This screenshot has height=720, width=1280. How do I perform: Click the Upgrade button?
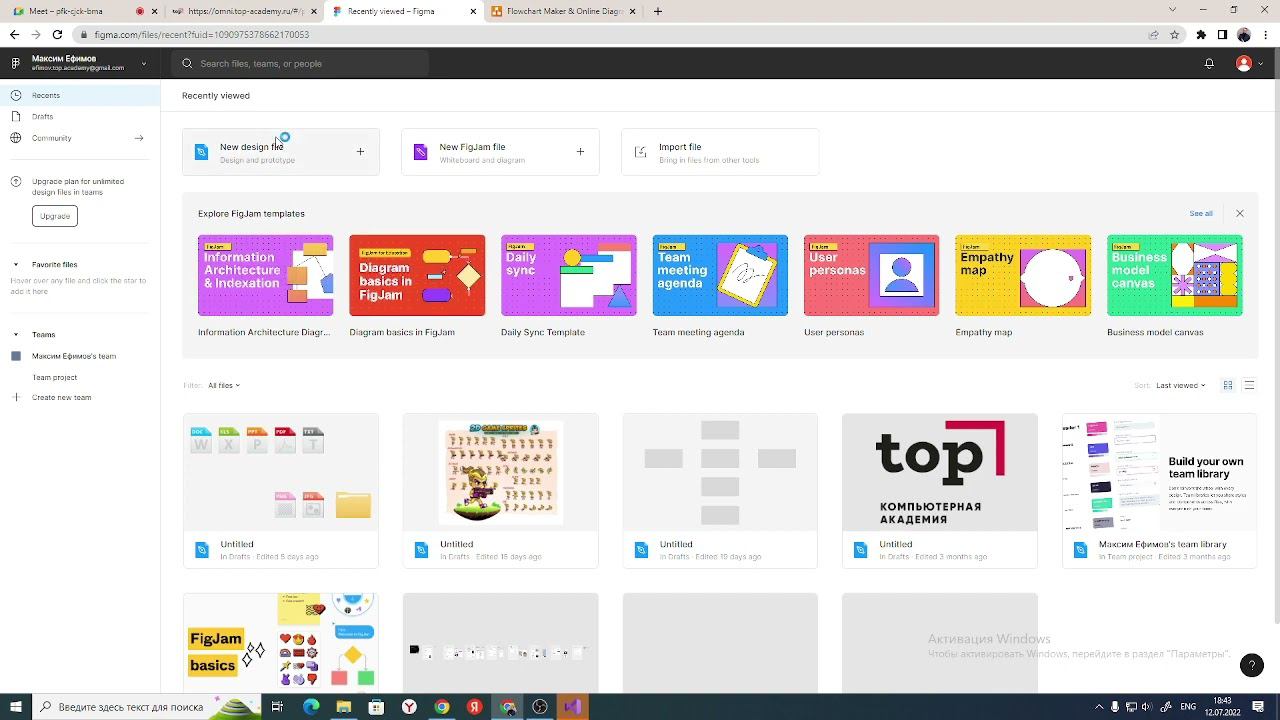pos(55,216)
